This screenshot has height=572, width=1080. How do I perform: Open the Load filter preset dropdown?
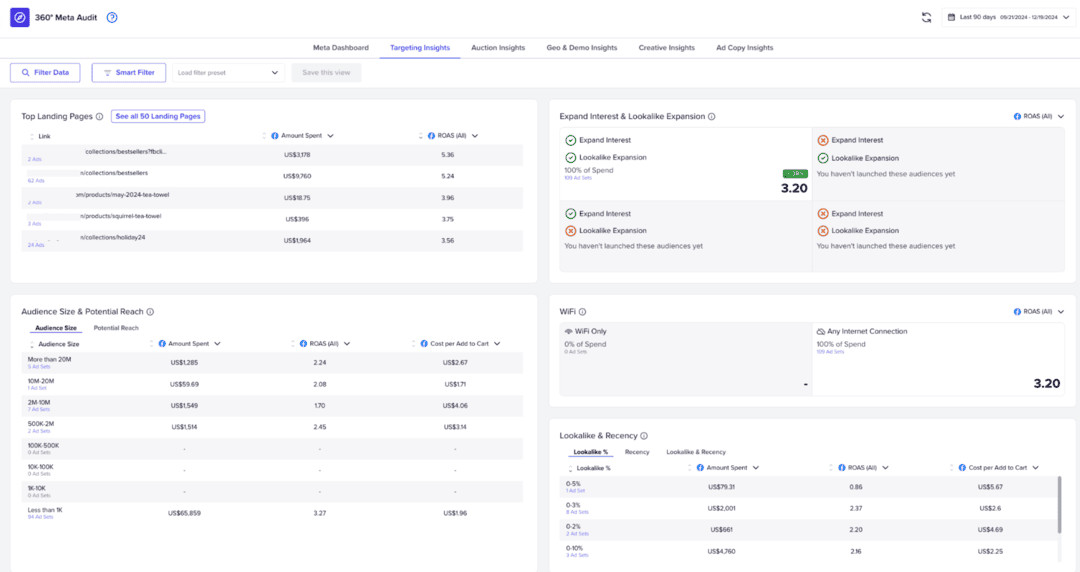(x=228, y=72)
